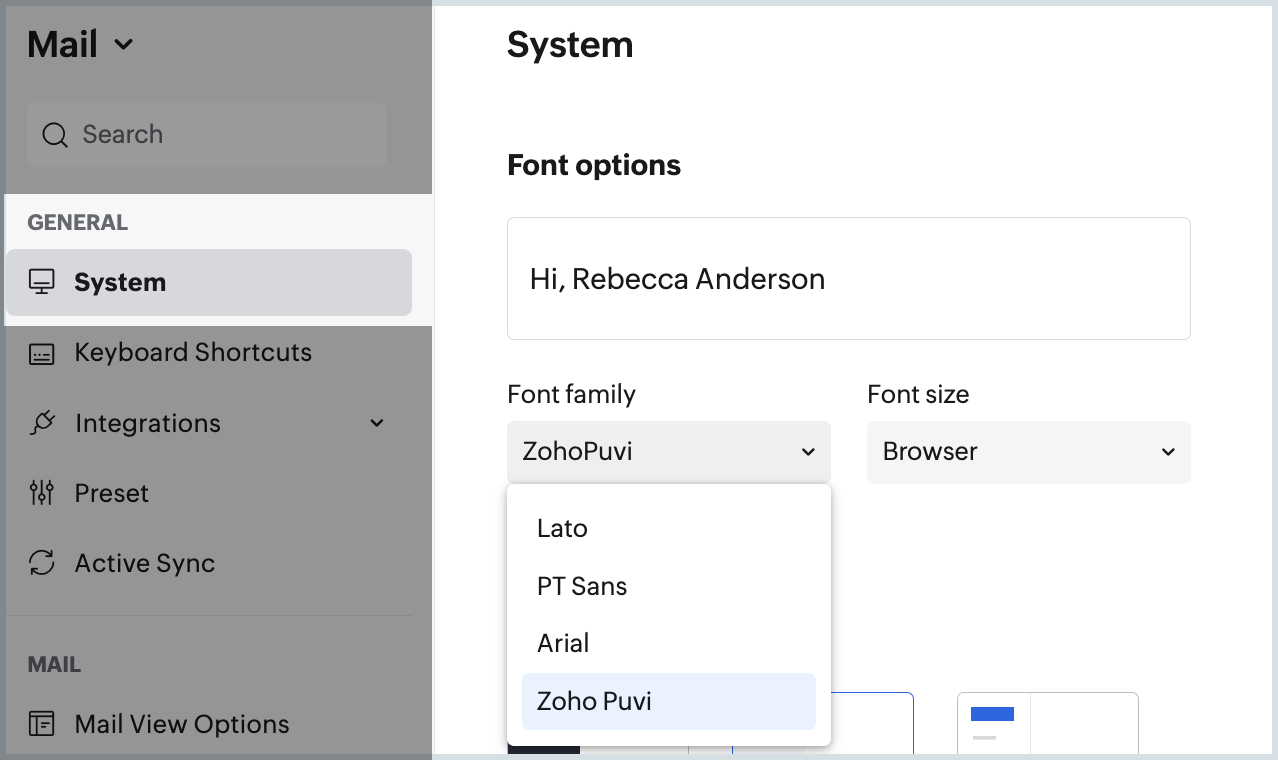Viewport: 1278px width, 760px height.
Task: Open Preset settings page
Action: pos(111,492)
